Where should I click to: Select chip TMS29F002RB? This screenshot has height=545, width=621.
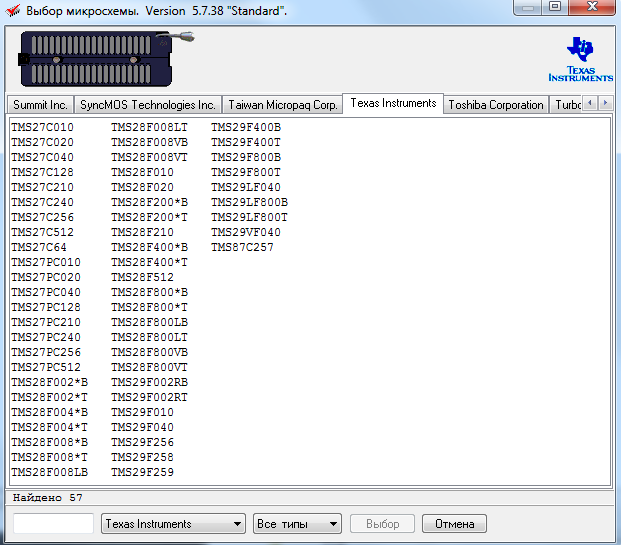149,382
